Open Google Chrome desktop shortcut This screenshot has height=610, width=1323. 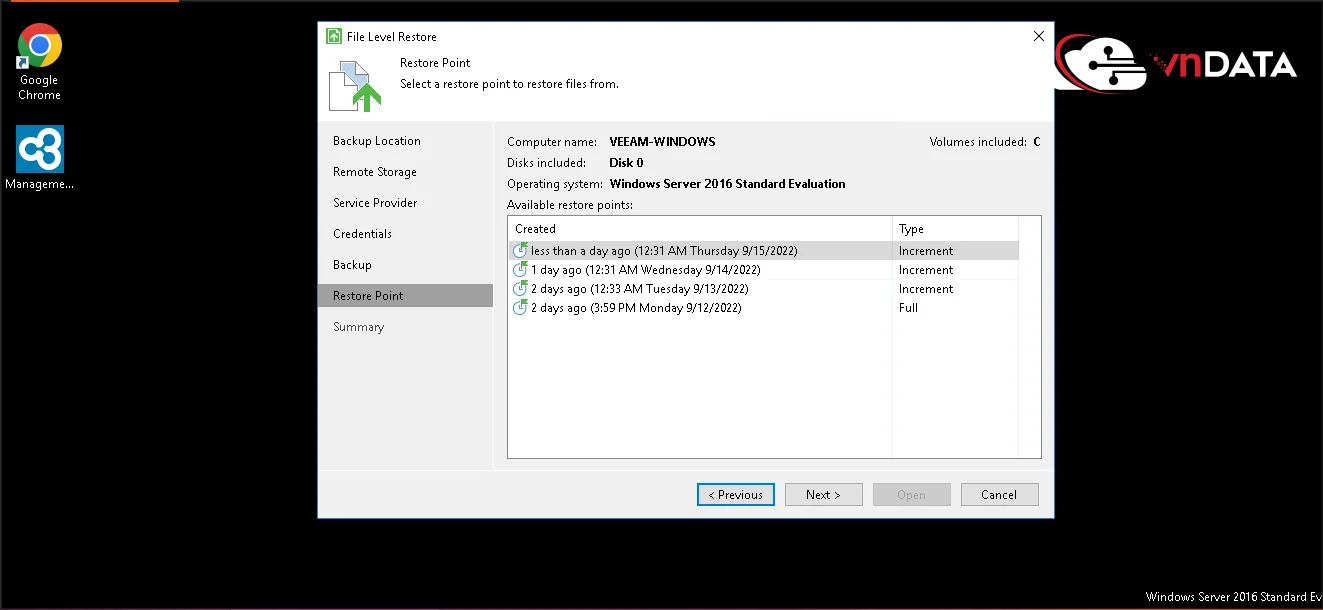tap(40, 63)
